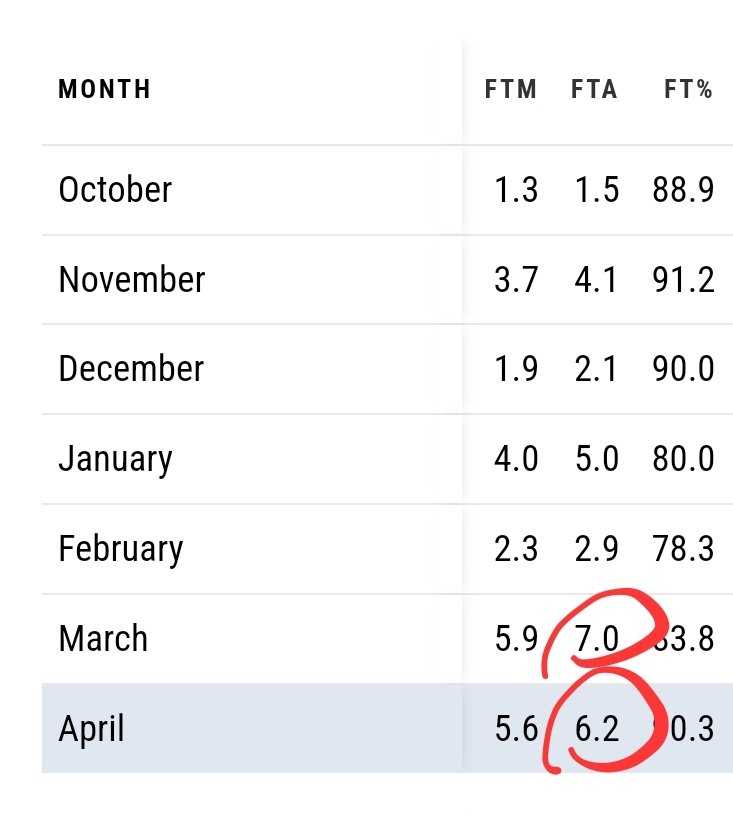Click January's 5.0 FTA value

coord(597,459)
